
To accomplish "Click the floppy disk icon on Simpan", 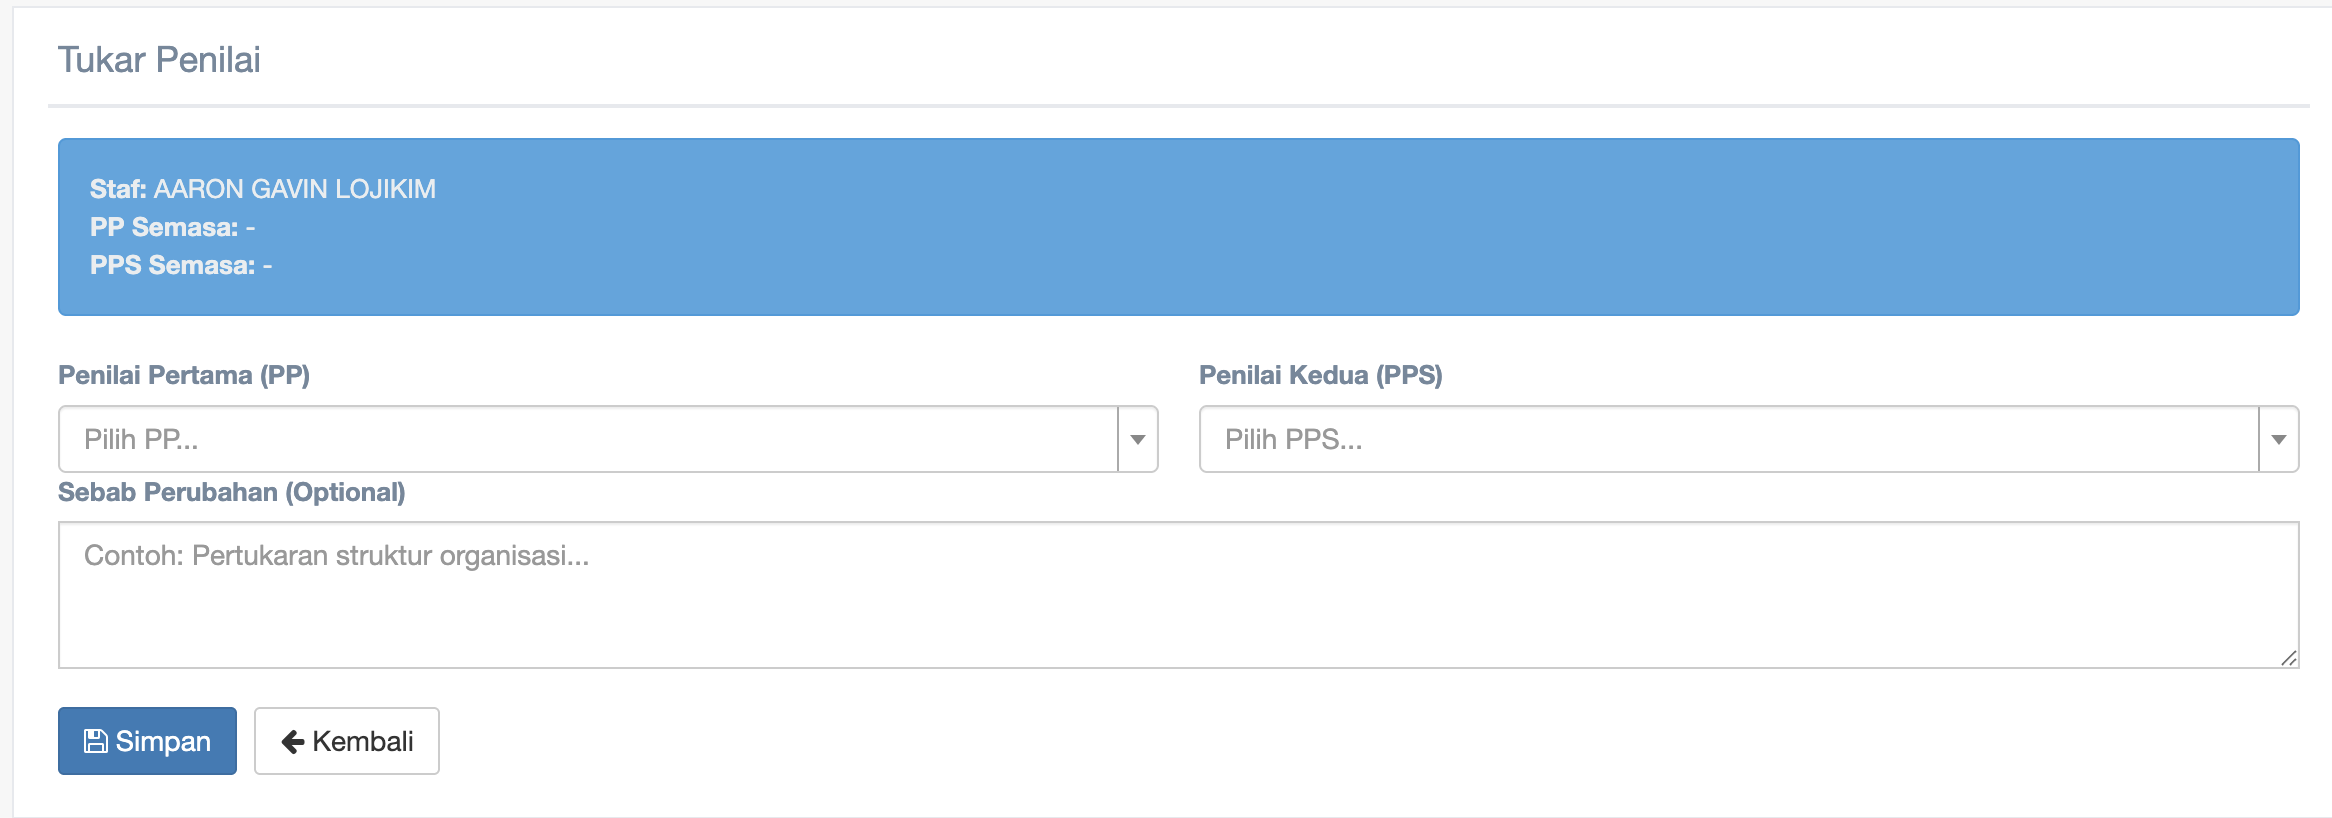I will (x=96, y=741).
